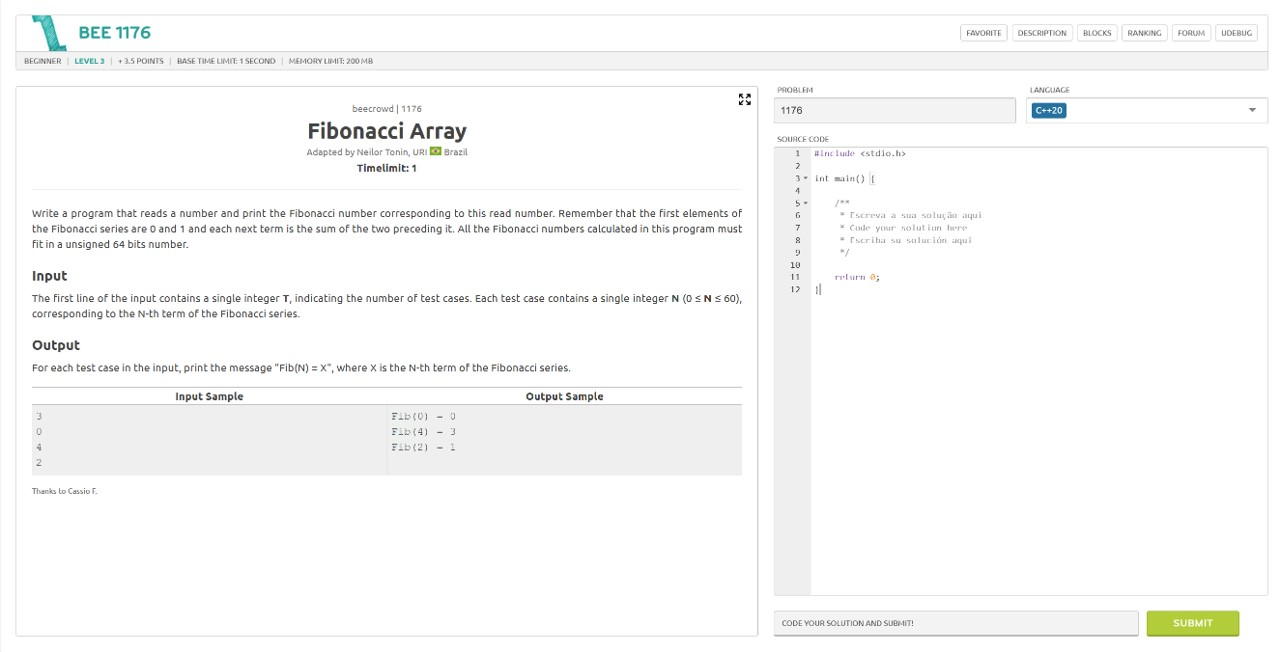Image resolution: width=1280 pixels, height=652 pixels.
Task: Collapse the comment block fold arrow
Action: [x=806, y=203]
